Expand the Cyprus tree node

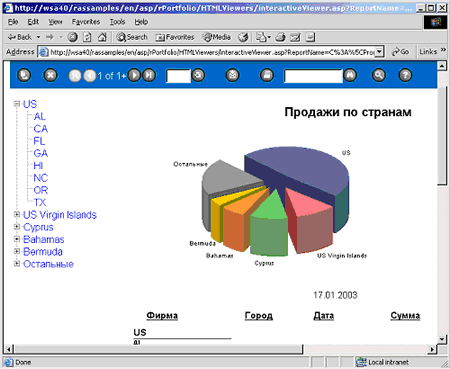17,227
